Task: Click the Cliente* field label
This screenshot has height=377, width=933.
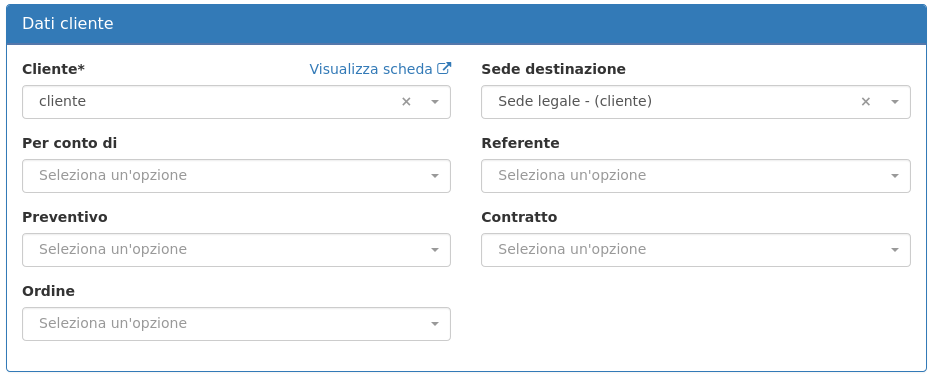Action: tap(54, 69)
